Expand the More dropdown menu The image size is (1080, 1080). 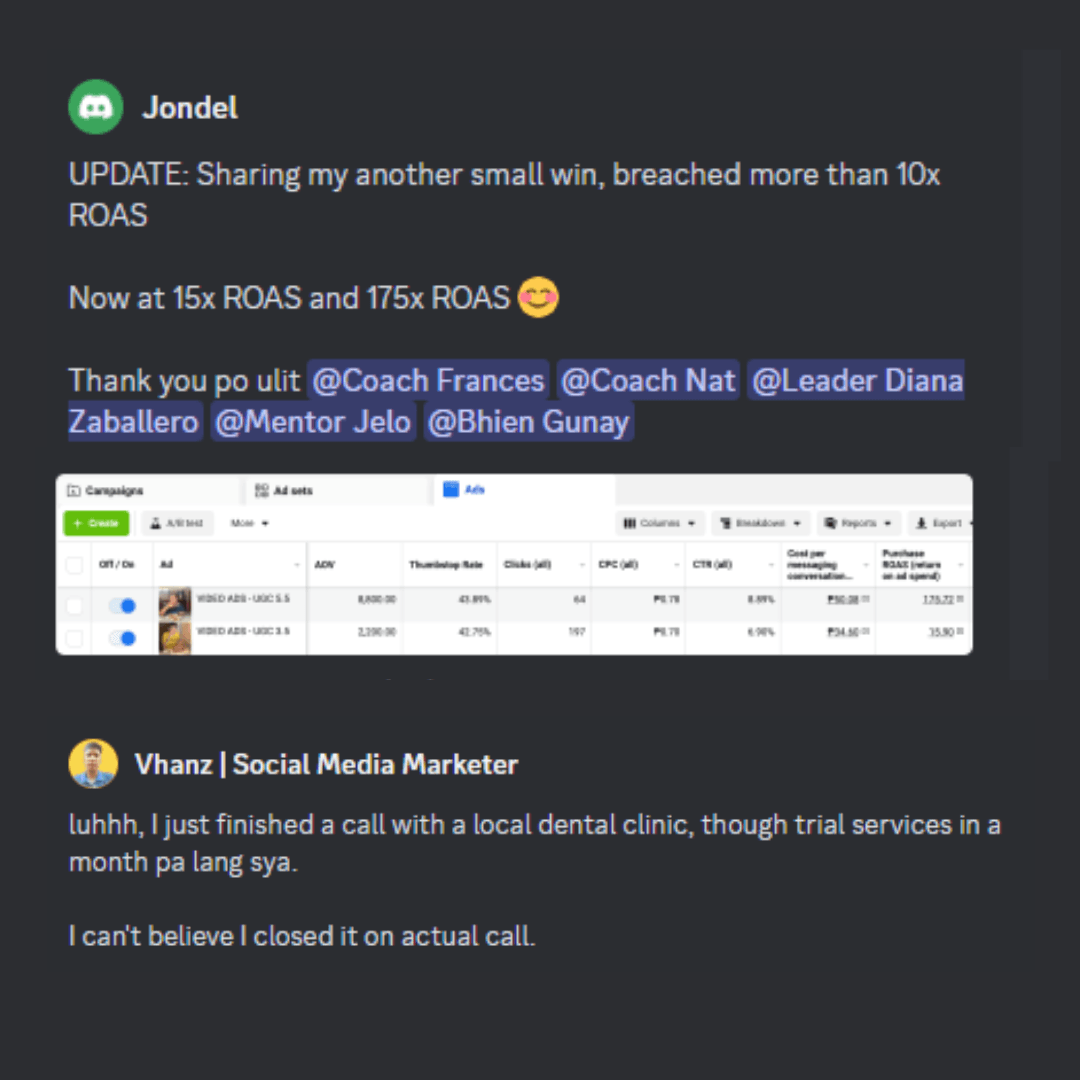(x=250, y=523)
